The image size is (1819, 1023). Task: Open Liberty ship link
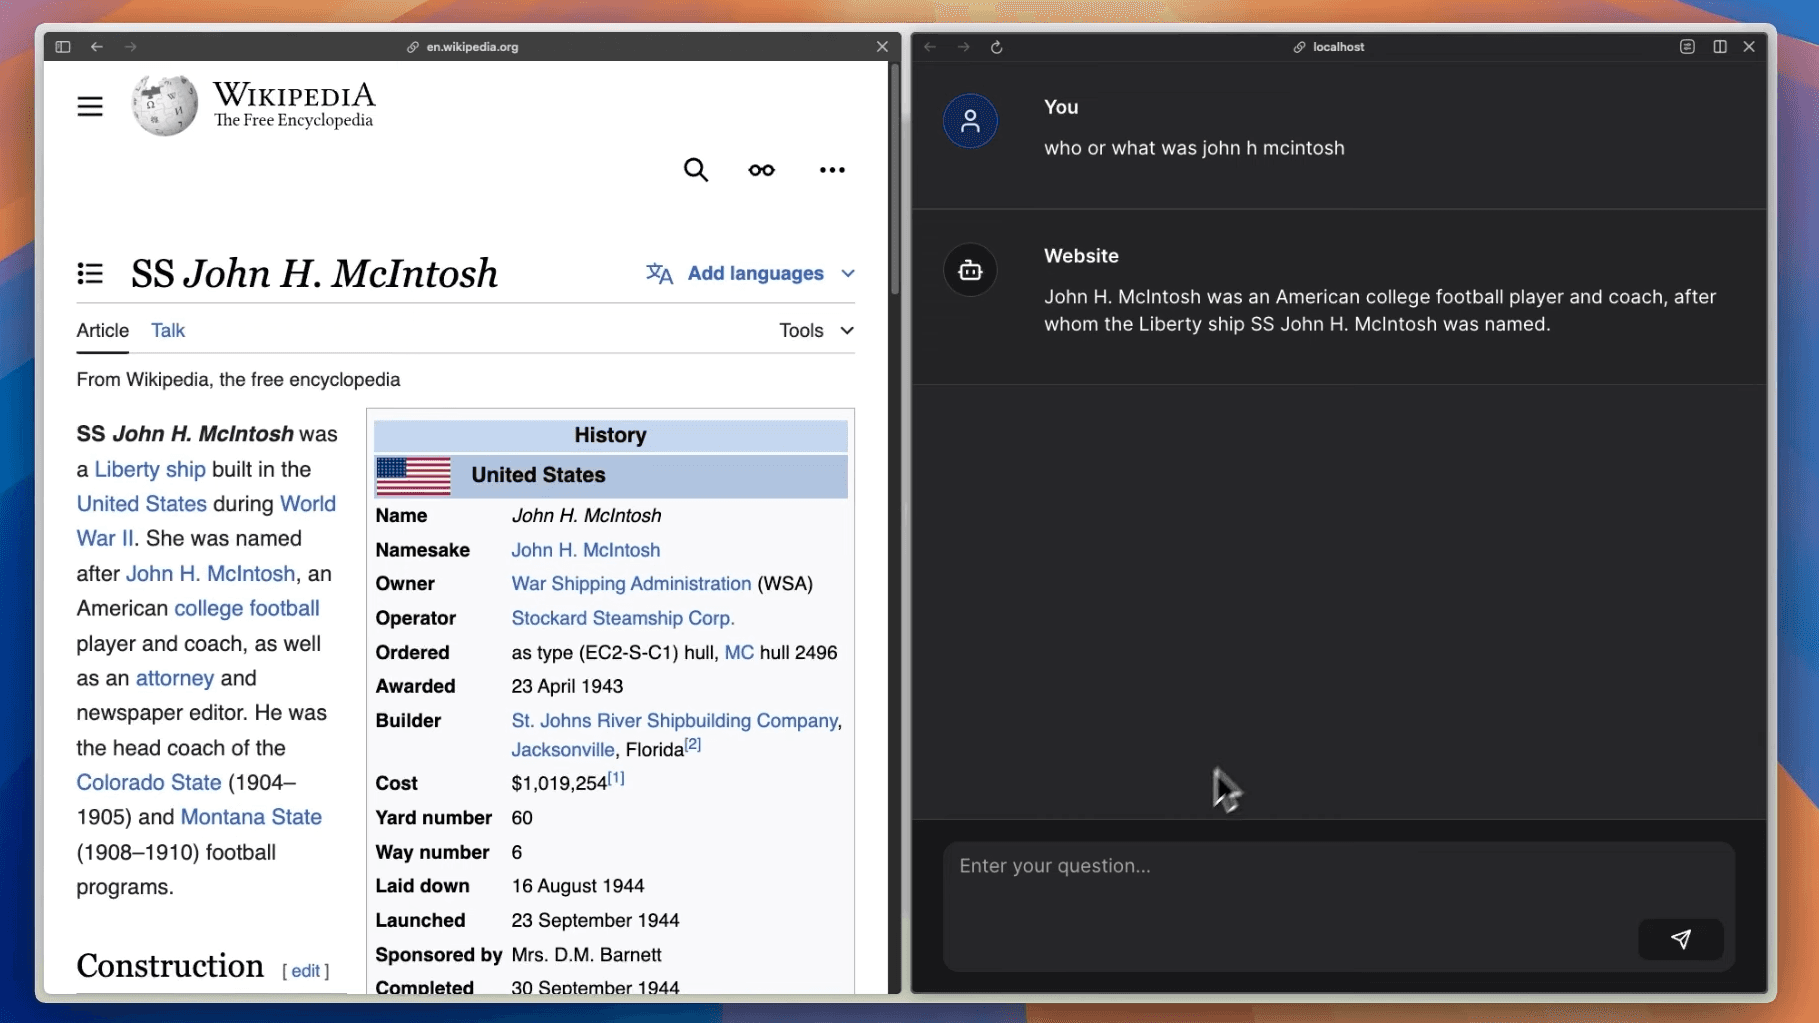150,469
